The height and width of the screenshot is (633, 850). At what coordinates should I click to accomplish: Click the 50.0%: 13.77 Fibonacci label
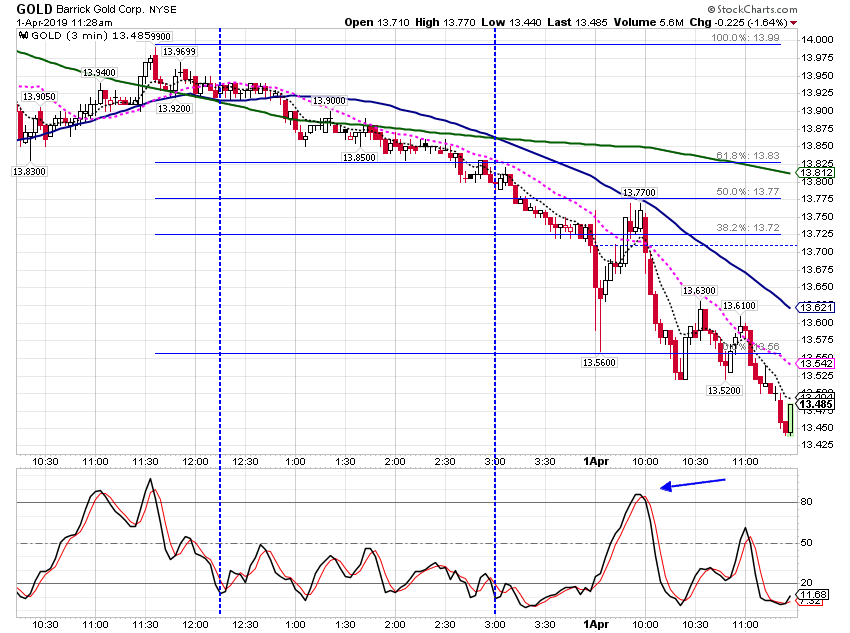click(748, 192)
